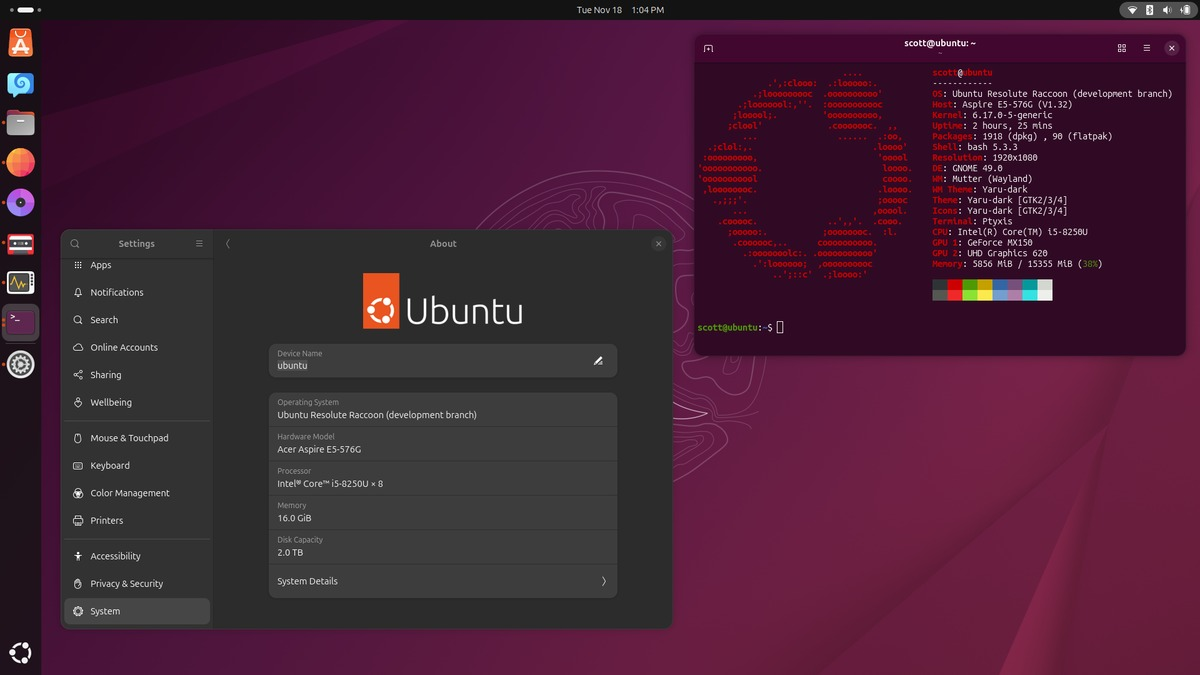The width and height of the screenshot is (1200, 675).
Task: Click Show Apps at the dock bottom
Action: point(20,652)
